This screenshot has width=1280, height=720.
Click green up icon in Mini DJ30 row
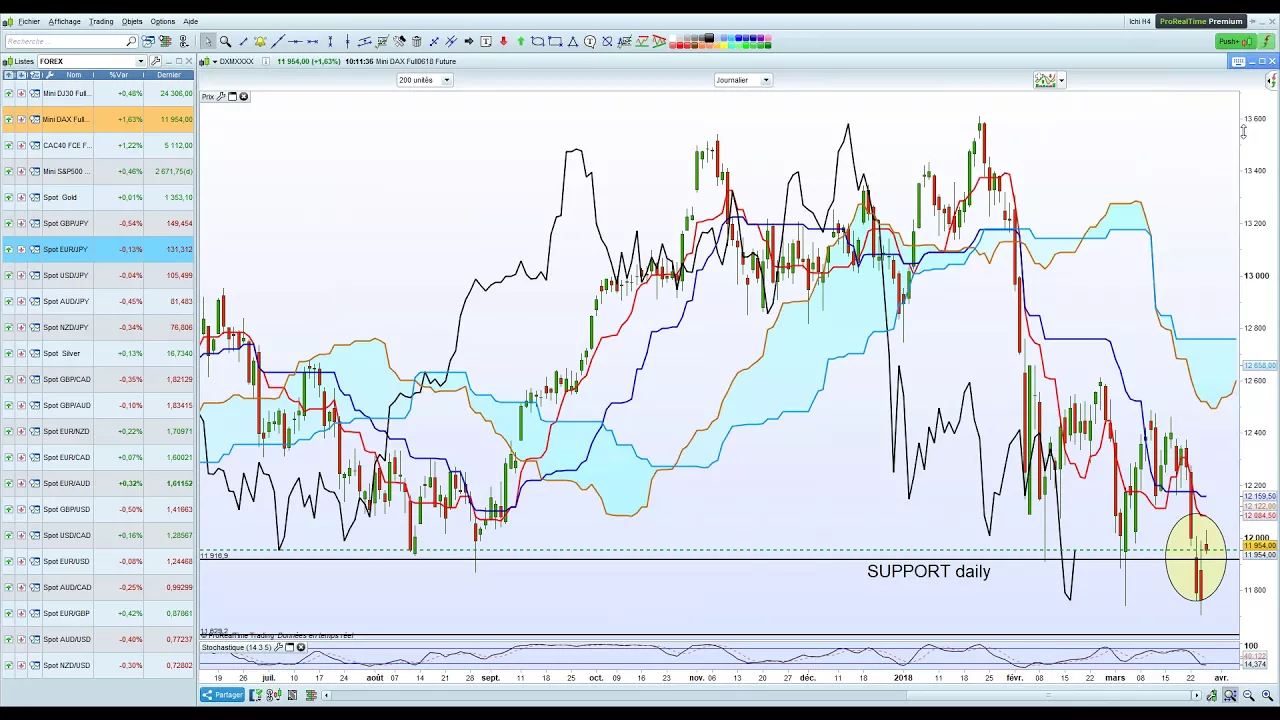click(9, 93)
